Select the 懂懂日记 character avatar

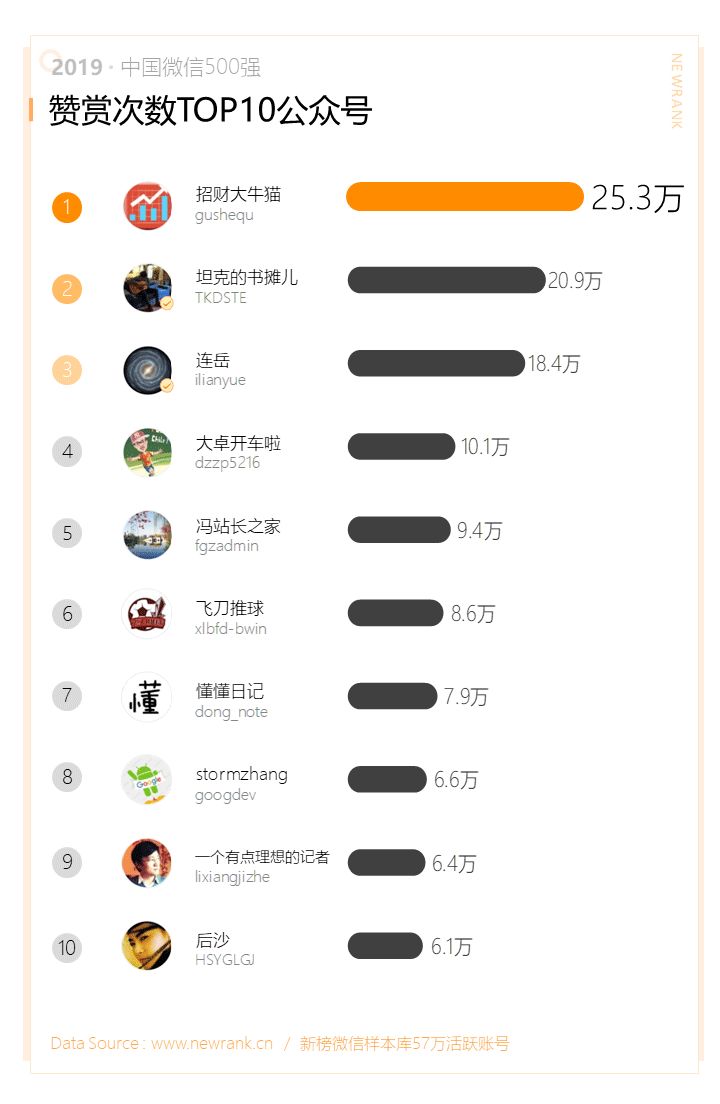(147, 696)
